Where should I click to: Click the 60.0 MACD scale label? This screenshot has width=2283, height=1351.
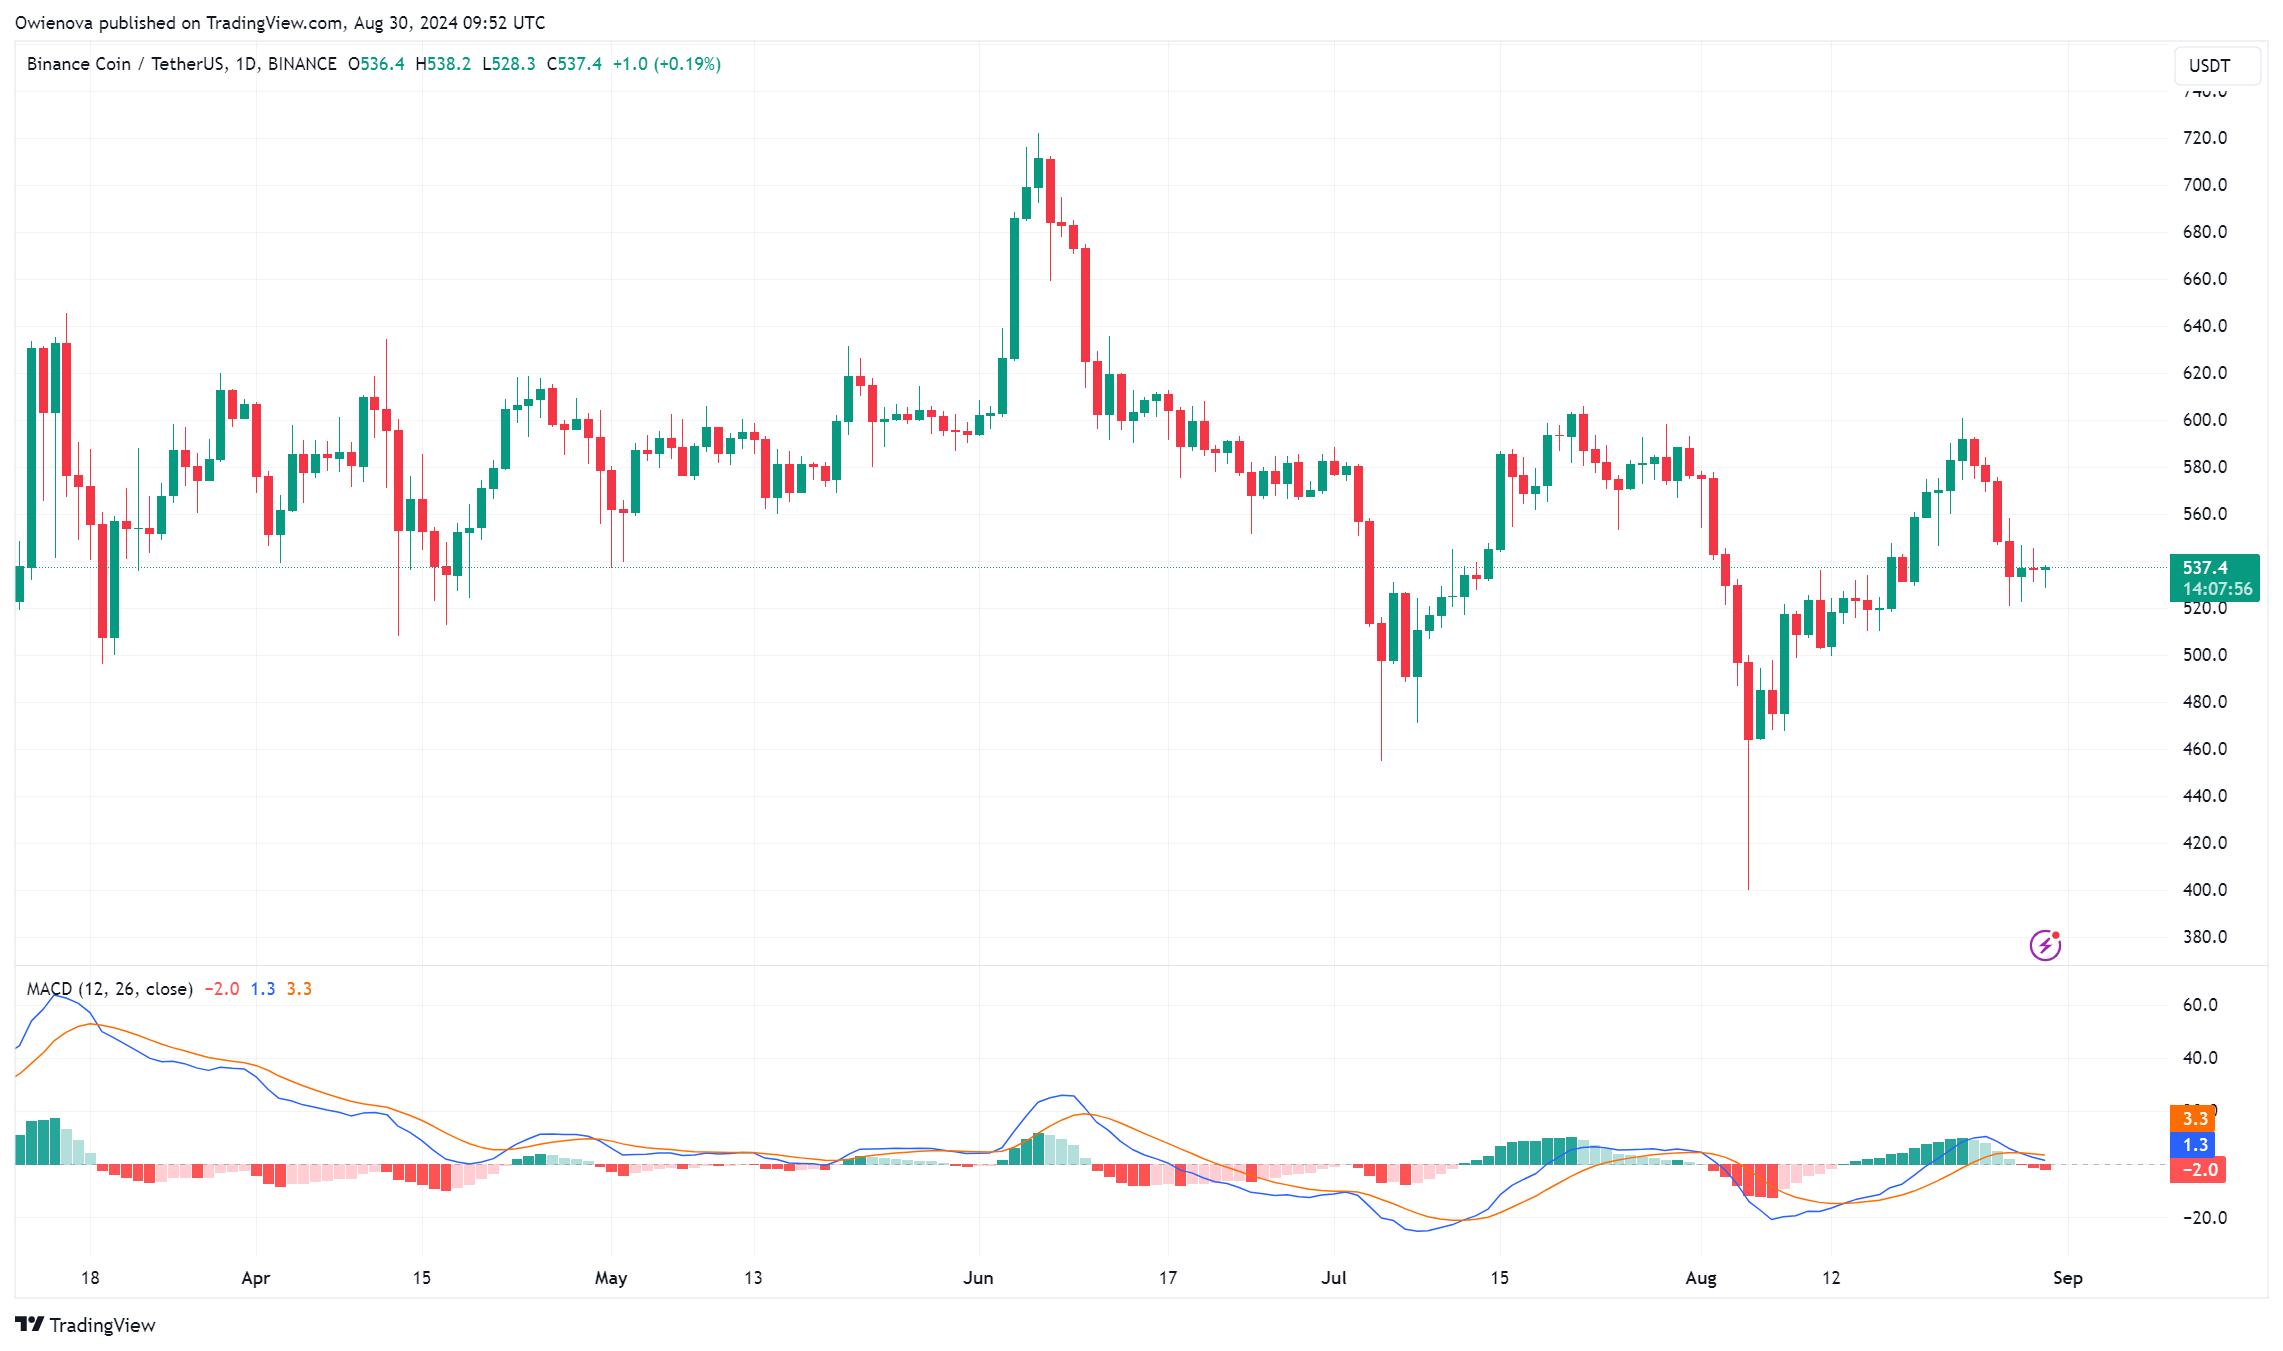pos(2200,1005)
